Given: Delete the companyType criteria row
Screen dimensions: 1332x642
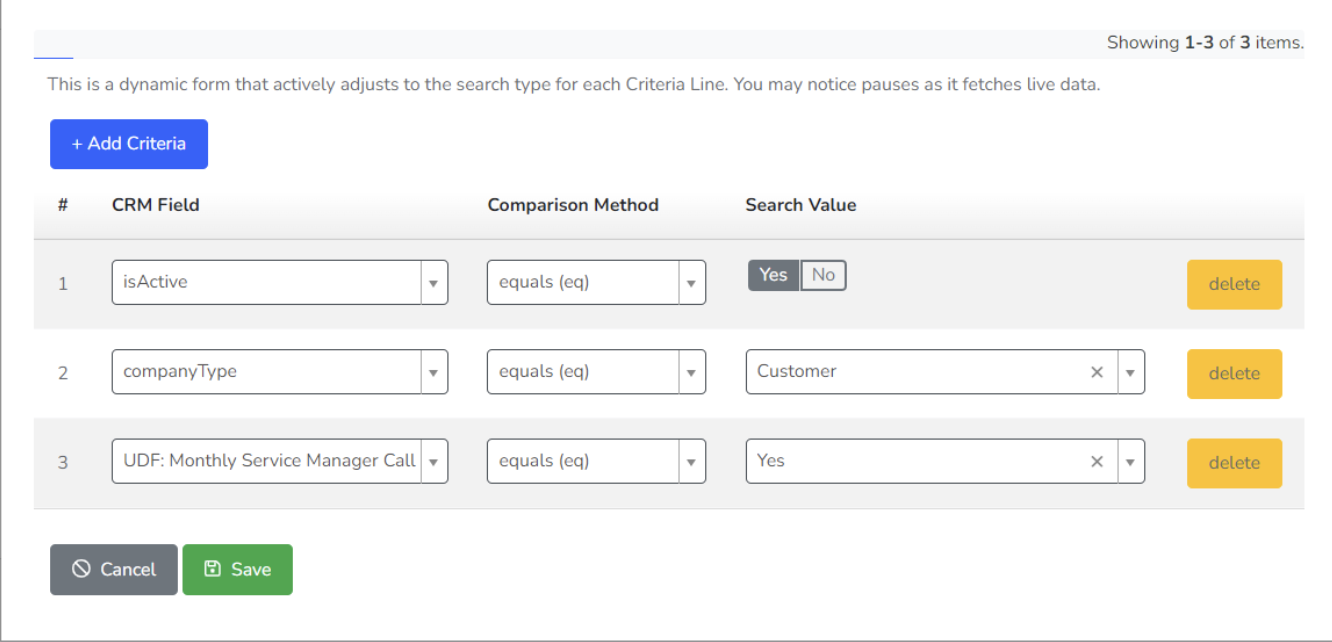Looking at the screenshot, I should pos(1234,373).
